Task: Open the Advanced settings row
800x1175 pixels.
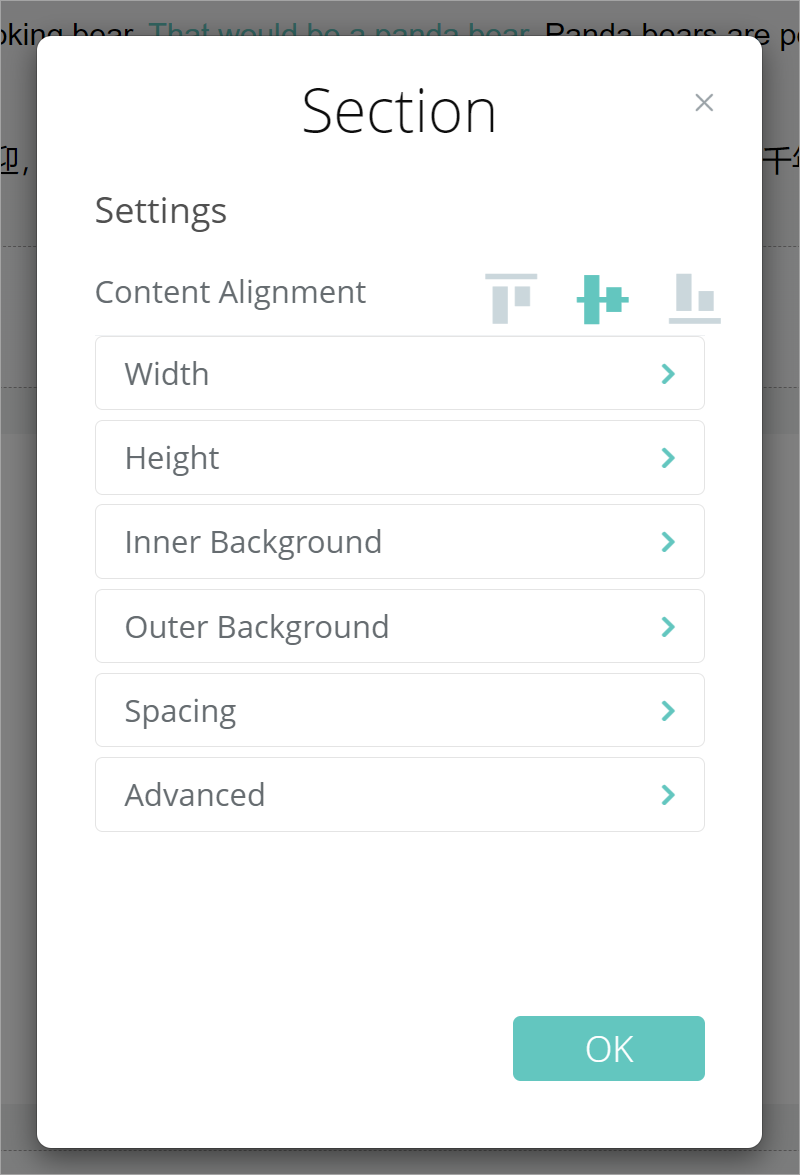Action: click(x=399, y=795)
